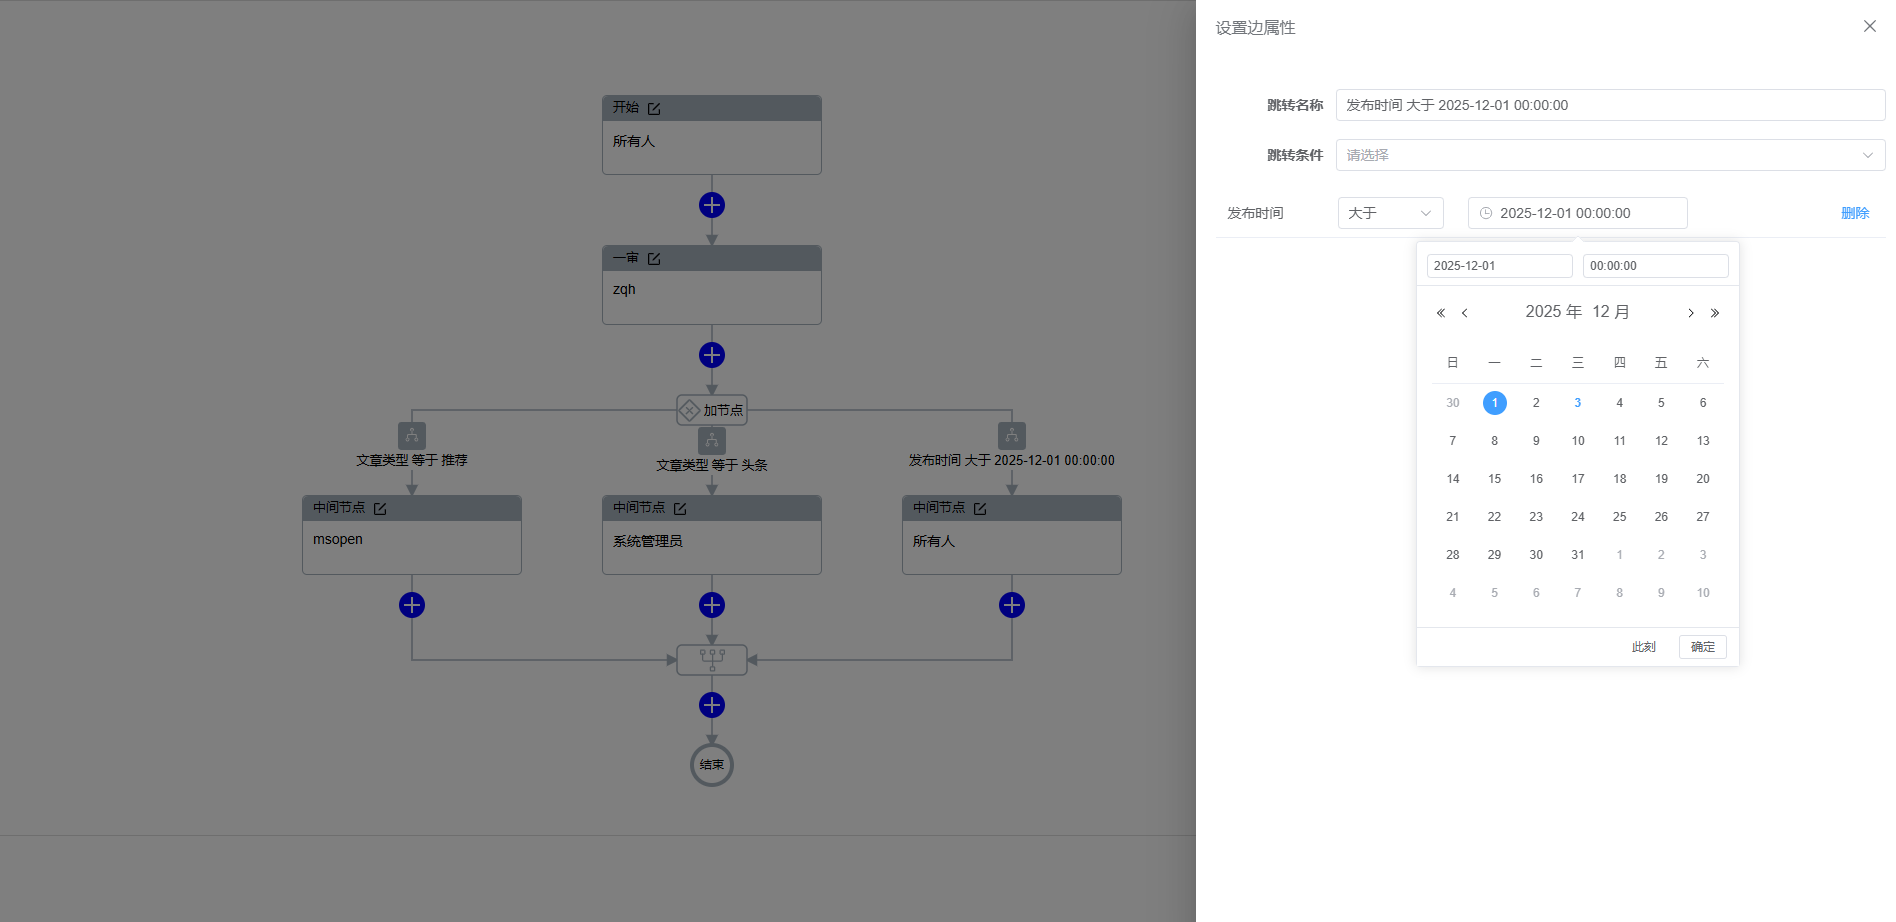This screenshot has width=1896, height=922.
Task: Click the plus button below 一审 node
Action: [x=712, y=355]
